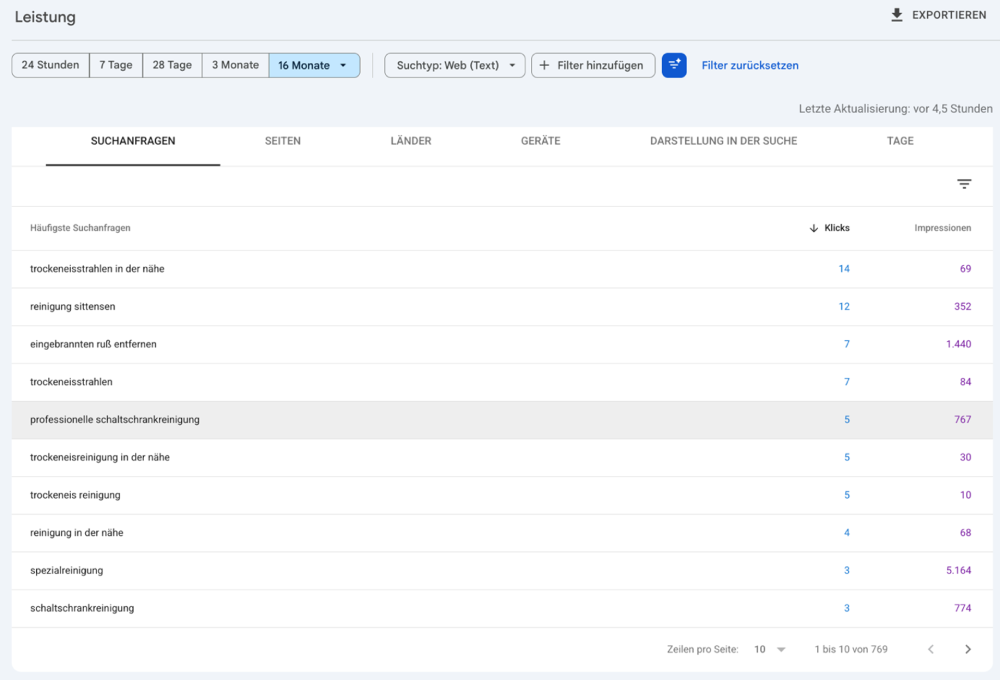Open the Zeilen pro Seite dropdown
This screenshot has width=1000, height=680.
770,649
